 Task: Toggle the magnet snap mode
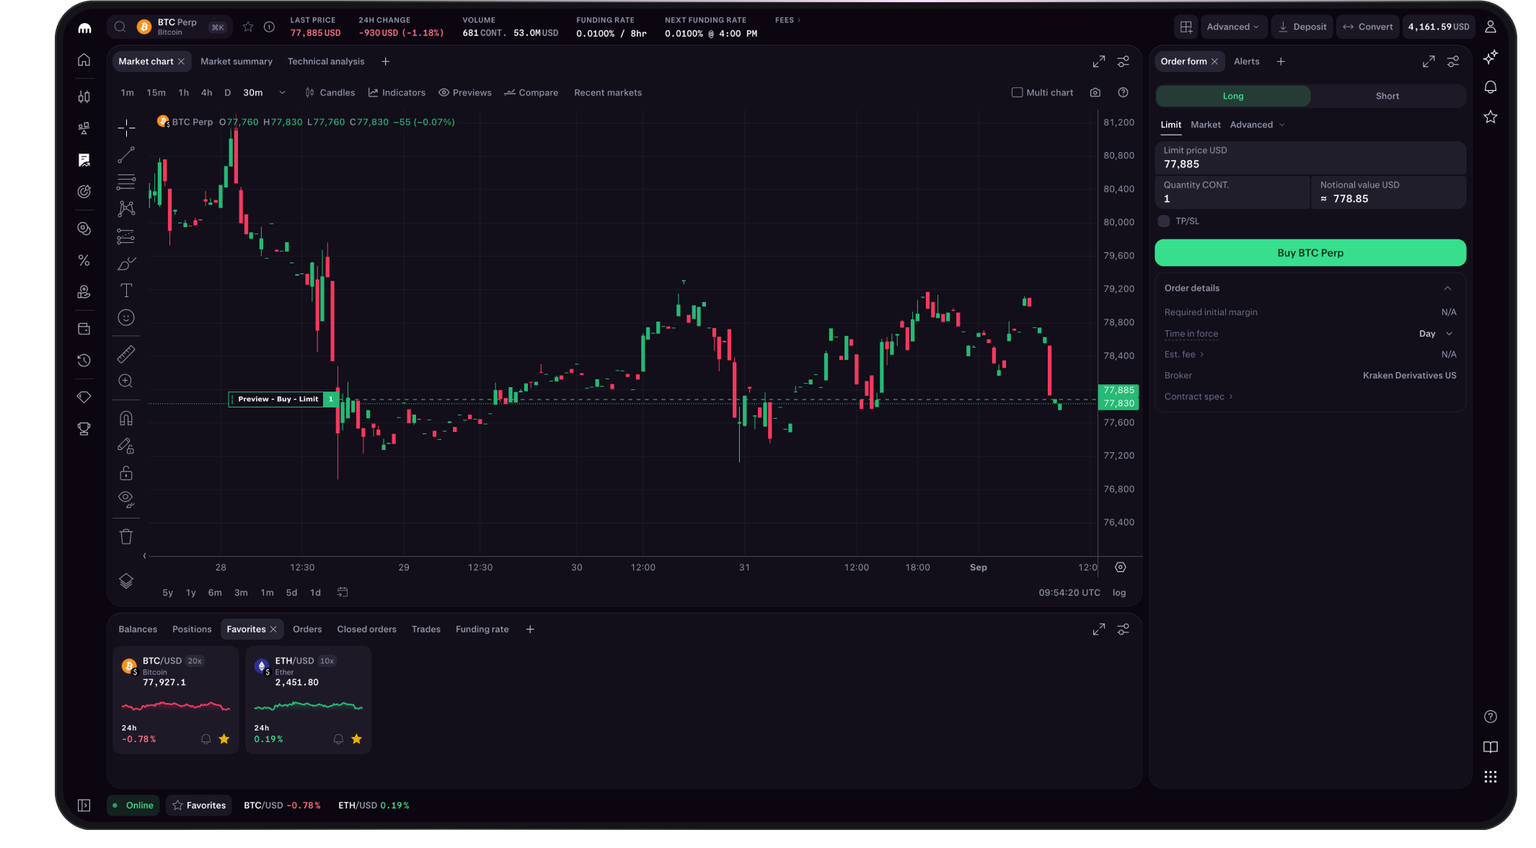click(x=126, y=419)
